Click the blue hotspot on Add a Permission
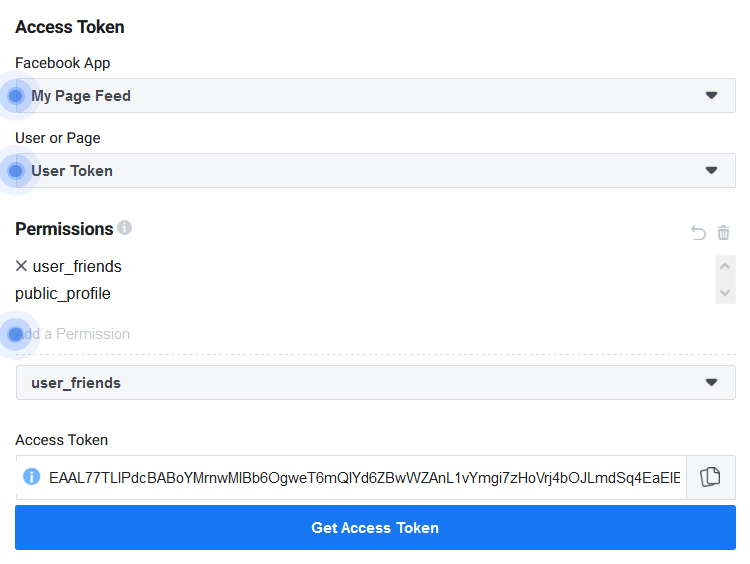Viewport: 750px width, 564px height. tap(15, 334)
